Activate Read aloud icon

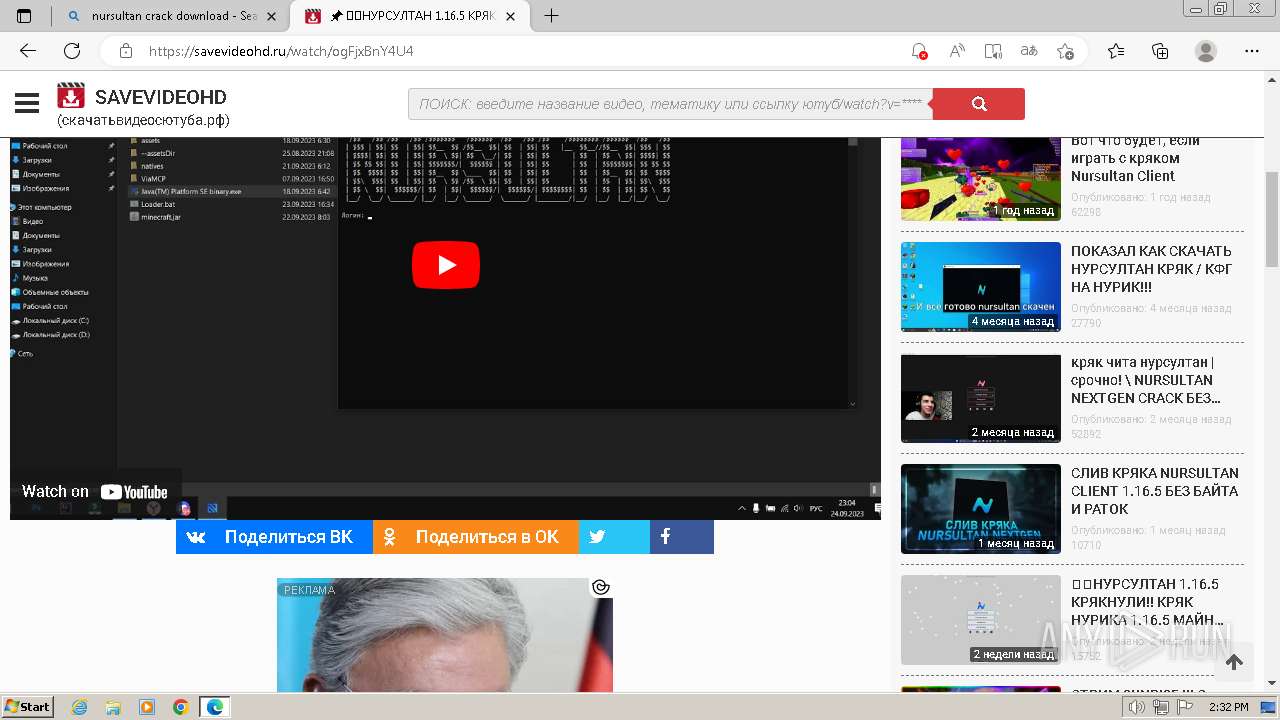coord(957,51)
